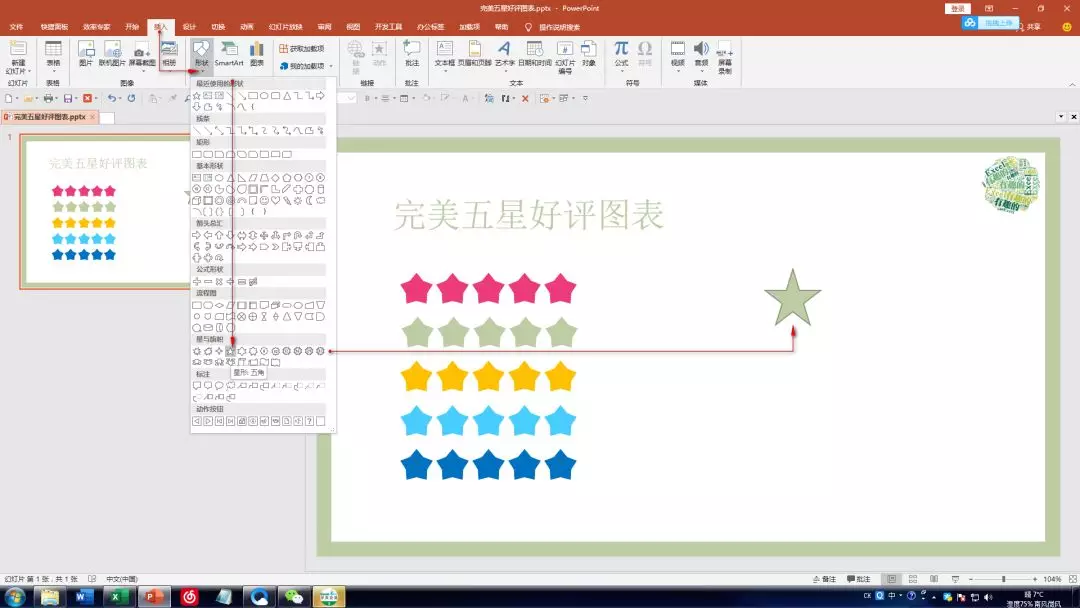Click the 登录 sign-in button
Screen dimensions: 1080x608
tap(957, 8)
